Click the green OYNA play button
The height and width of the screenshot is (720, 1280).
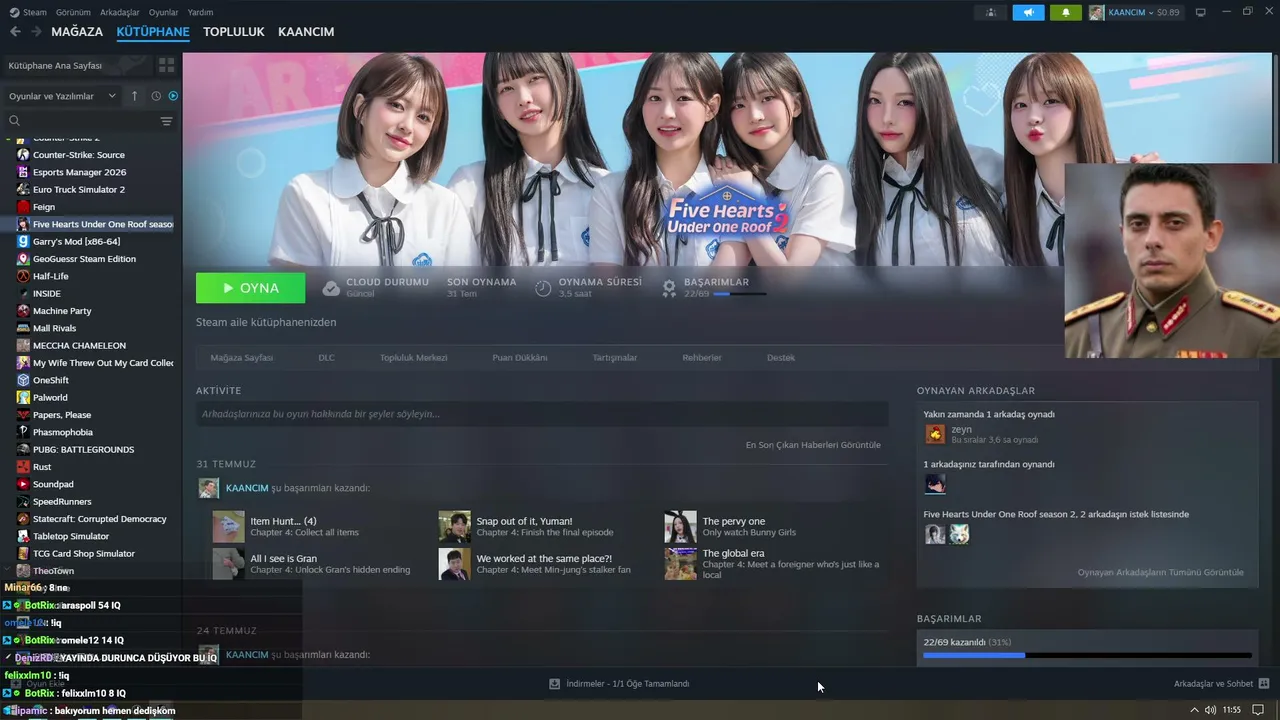click(251, 288)
